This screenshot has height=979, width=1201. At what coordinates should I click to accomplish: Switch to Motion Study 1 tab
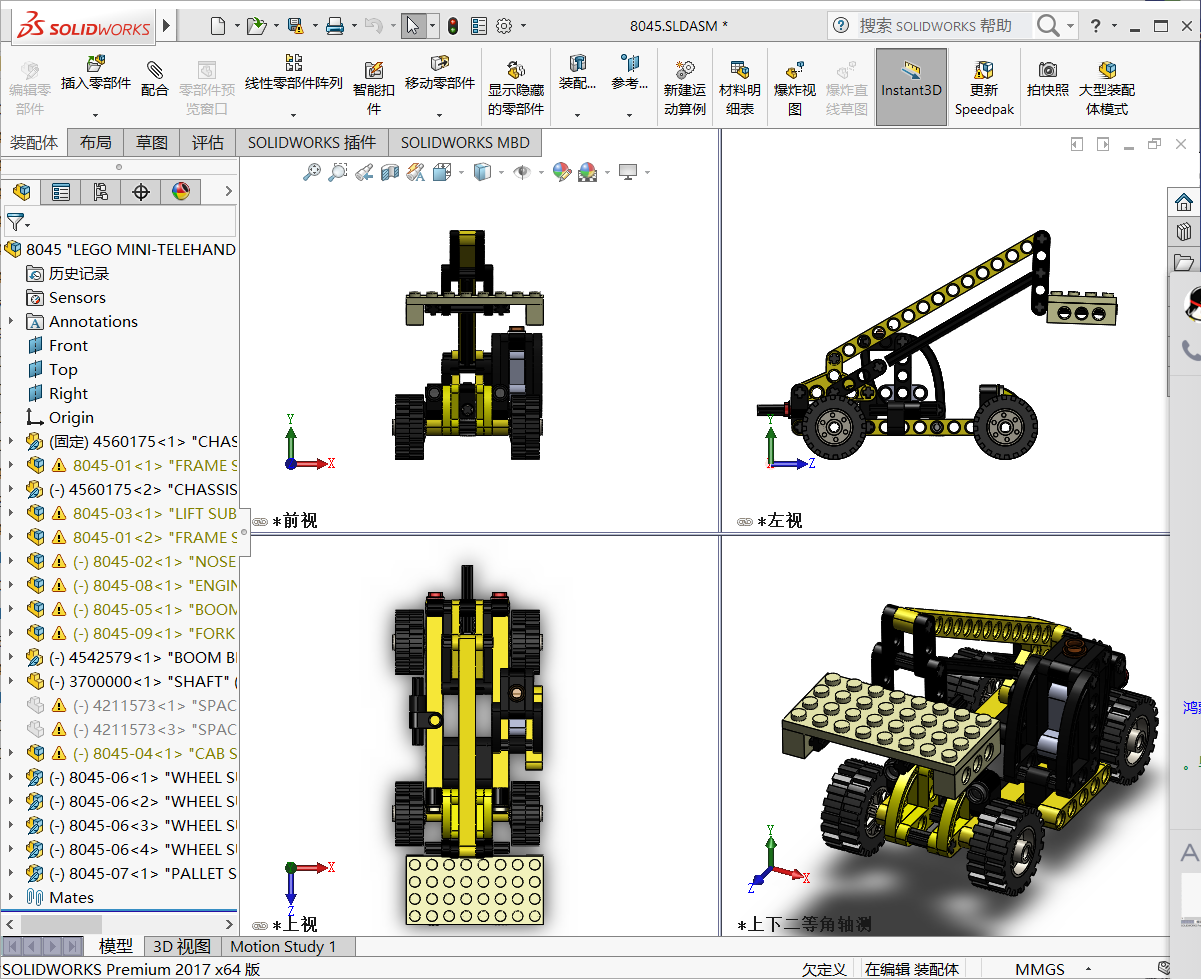284,946
